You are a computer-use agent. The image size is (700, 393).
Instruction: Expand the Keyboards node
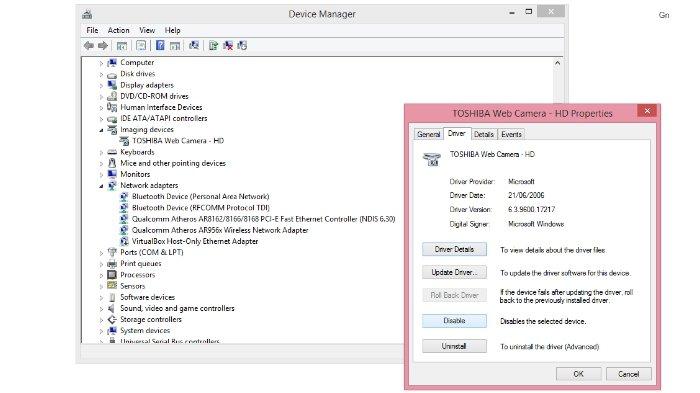pos(101,153)
